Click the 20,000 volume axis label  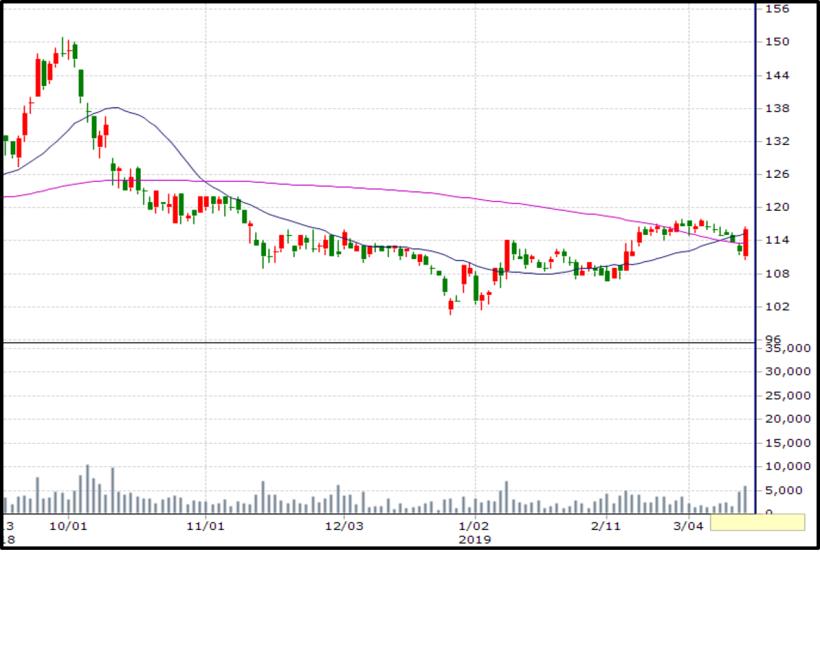click(785, 419)
